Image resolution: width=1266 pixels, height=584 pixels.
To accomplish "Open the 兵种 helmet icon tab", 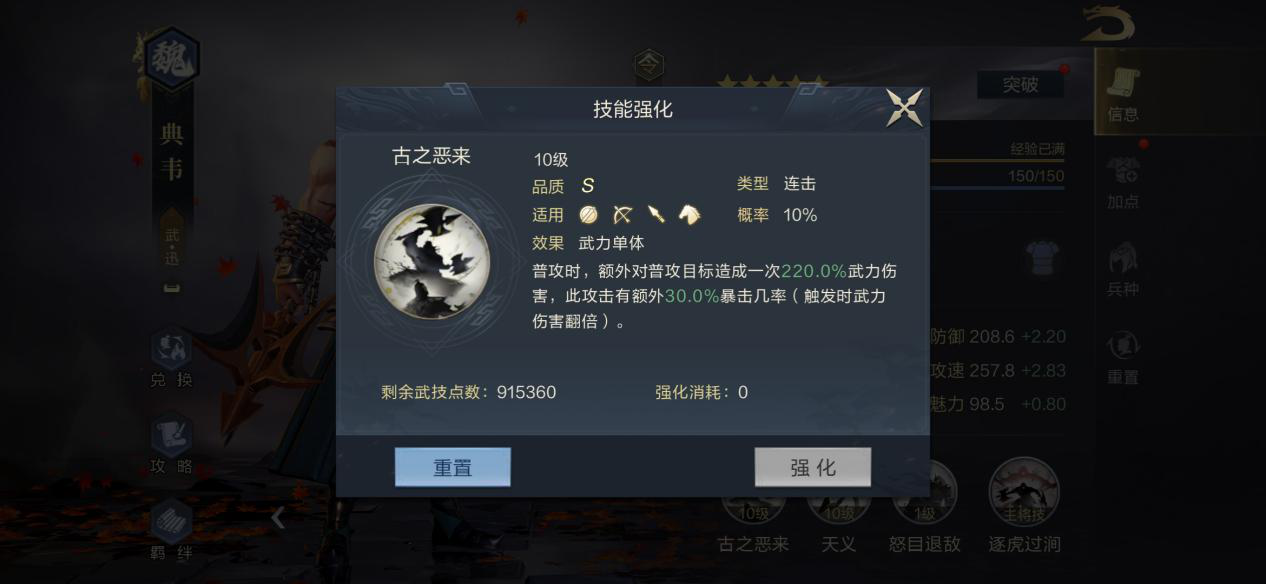I will click(1123, 269).
